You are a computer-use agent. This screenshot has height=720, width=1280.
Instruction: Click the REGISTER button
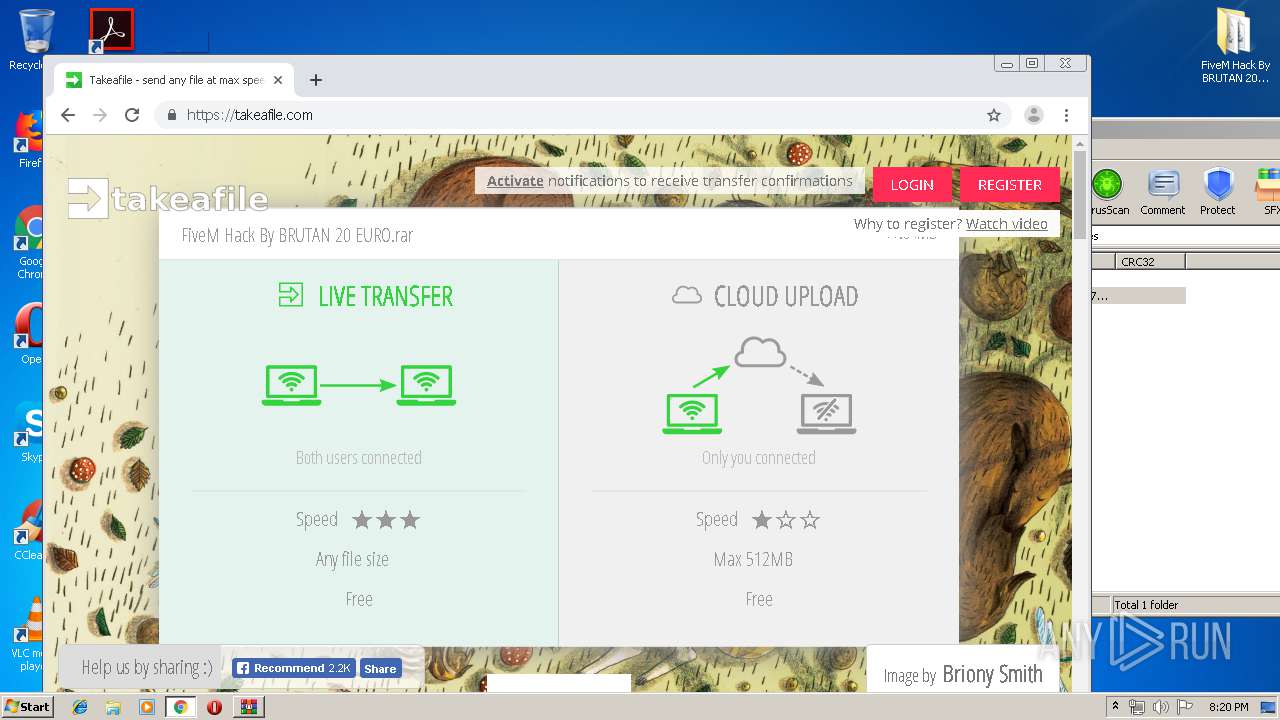click(1010, 185)
